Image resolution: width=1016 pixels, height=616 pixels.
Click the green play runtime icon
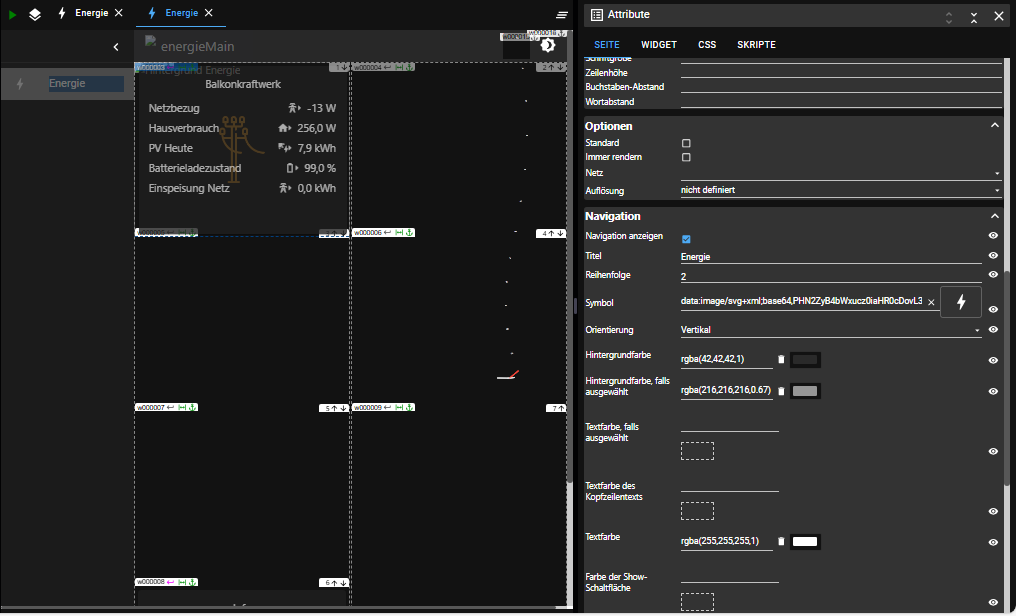point(13,14)
